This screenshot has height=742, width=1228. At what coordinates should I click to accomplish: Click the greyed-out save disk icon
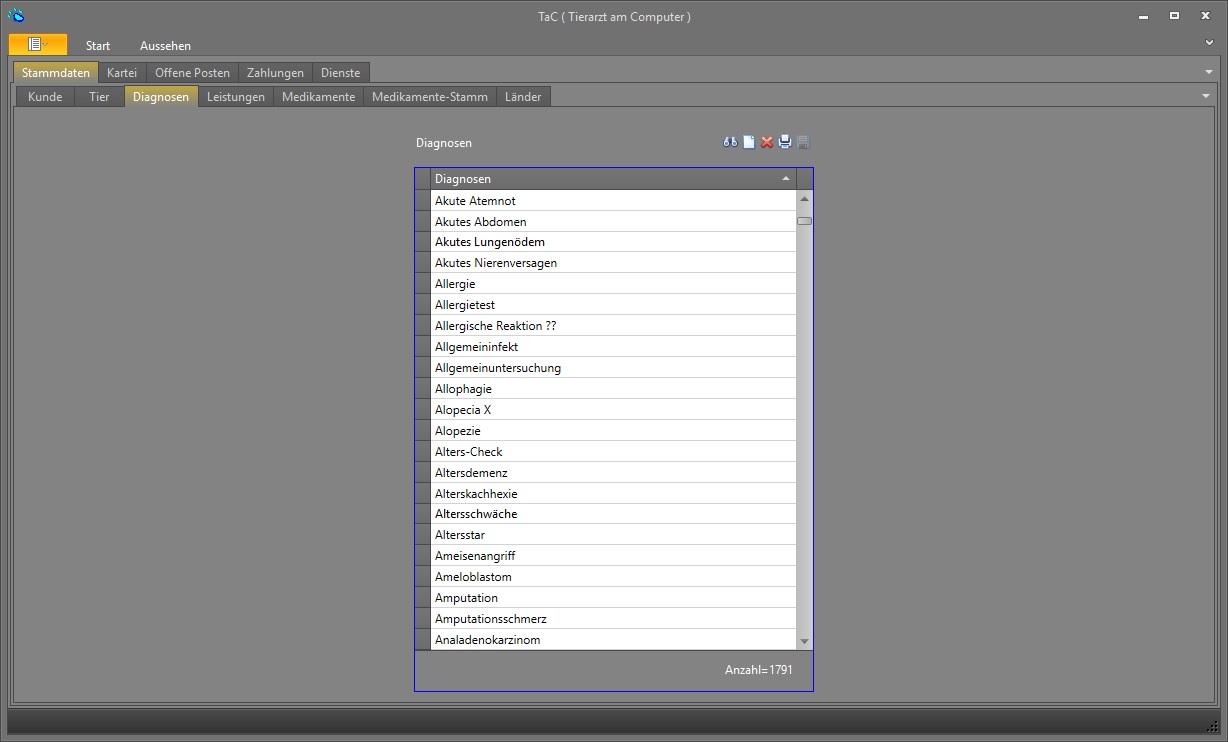tap(803, 142)
